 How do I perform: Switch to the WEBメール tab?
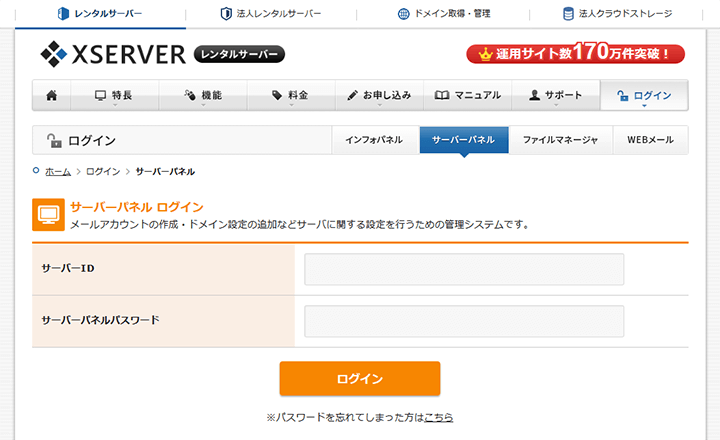651,140
